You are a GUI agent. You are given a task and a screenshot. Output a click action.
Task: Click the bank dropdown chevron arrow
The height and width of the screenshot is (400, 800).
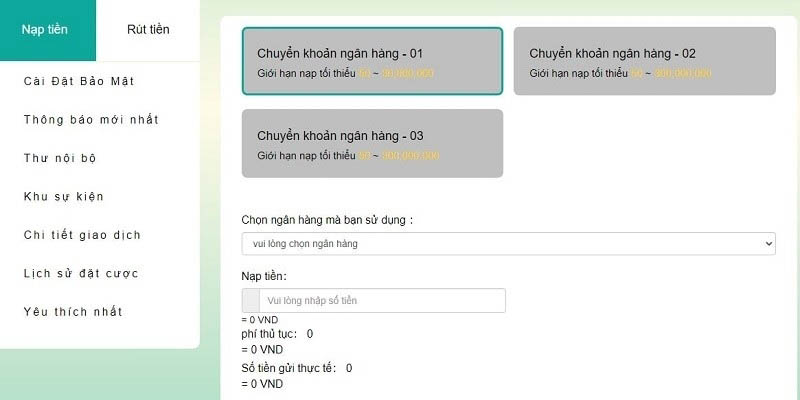[768, 243]
